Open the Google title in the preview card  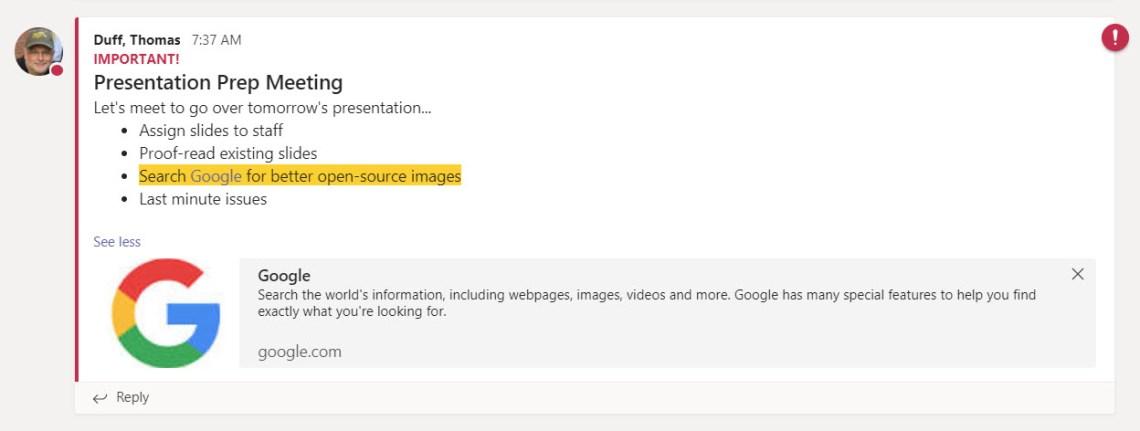pyautogui.click(x=284, y=275)
